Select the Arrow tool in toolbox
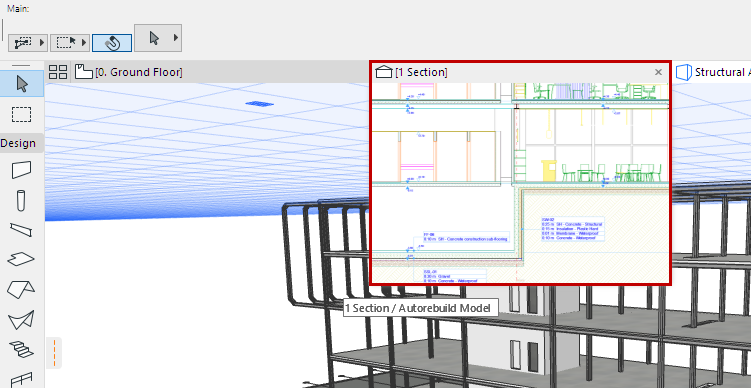The image size is (751, 388). point(22,84)
